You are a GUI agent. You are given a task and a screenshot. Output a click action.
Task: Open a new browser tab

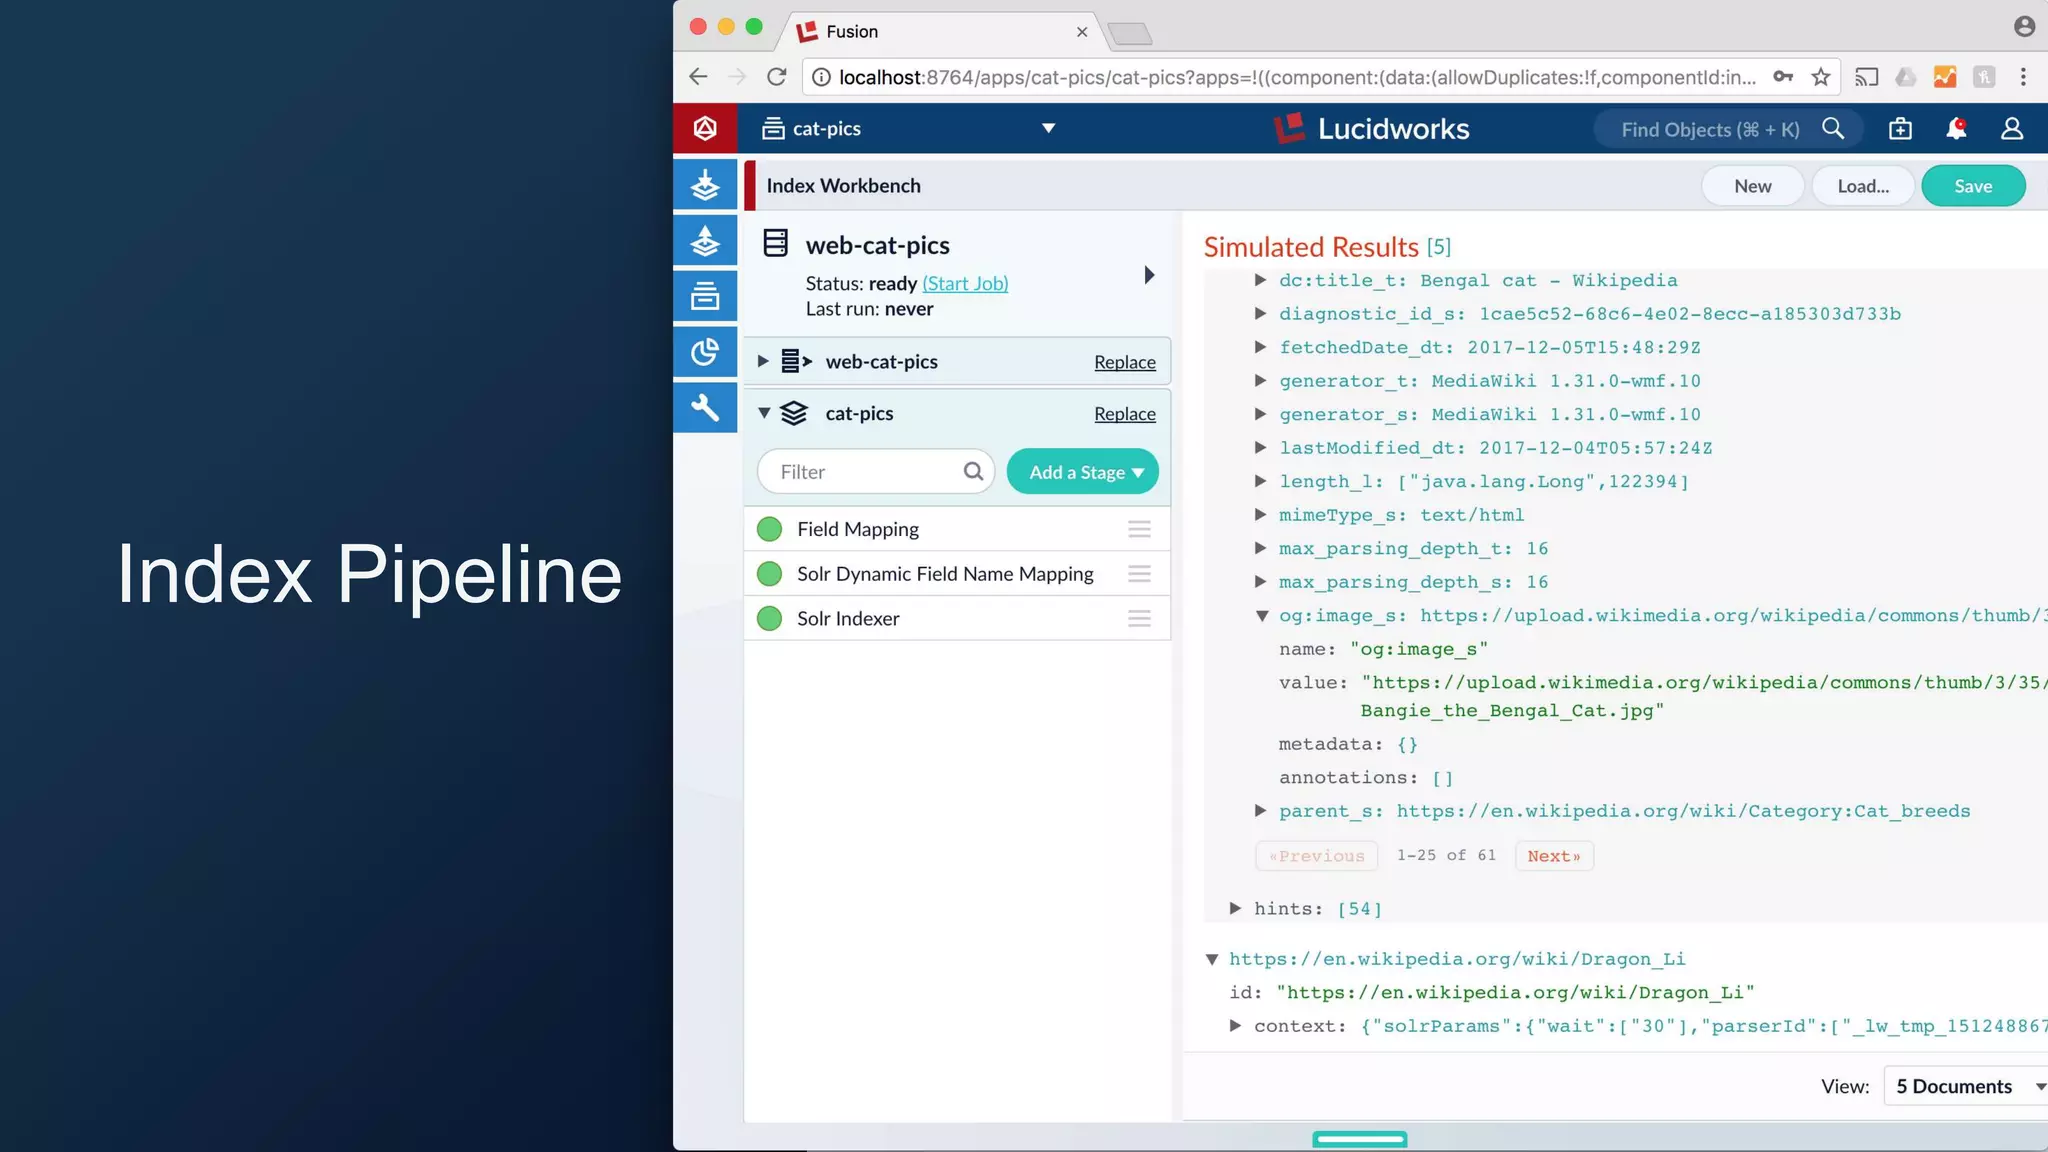(x=1130, y=34)
